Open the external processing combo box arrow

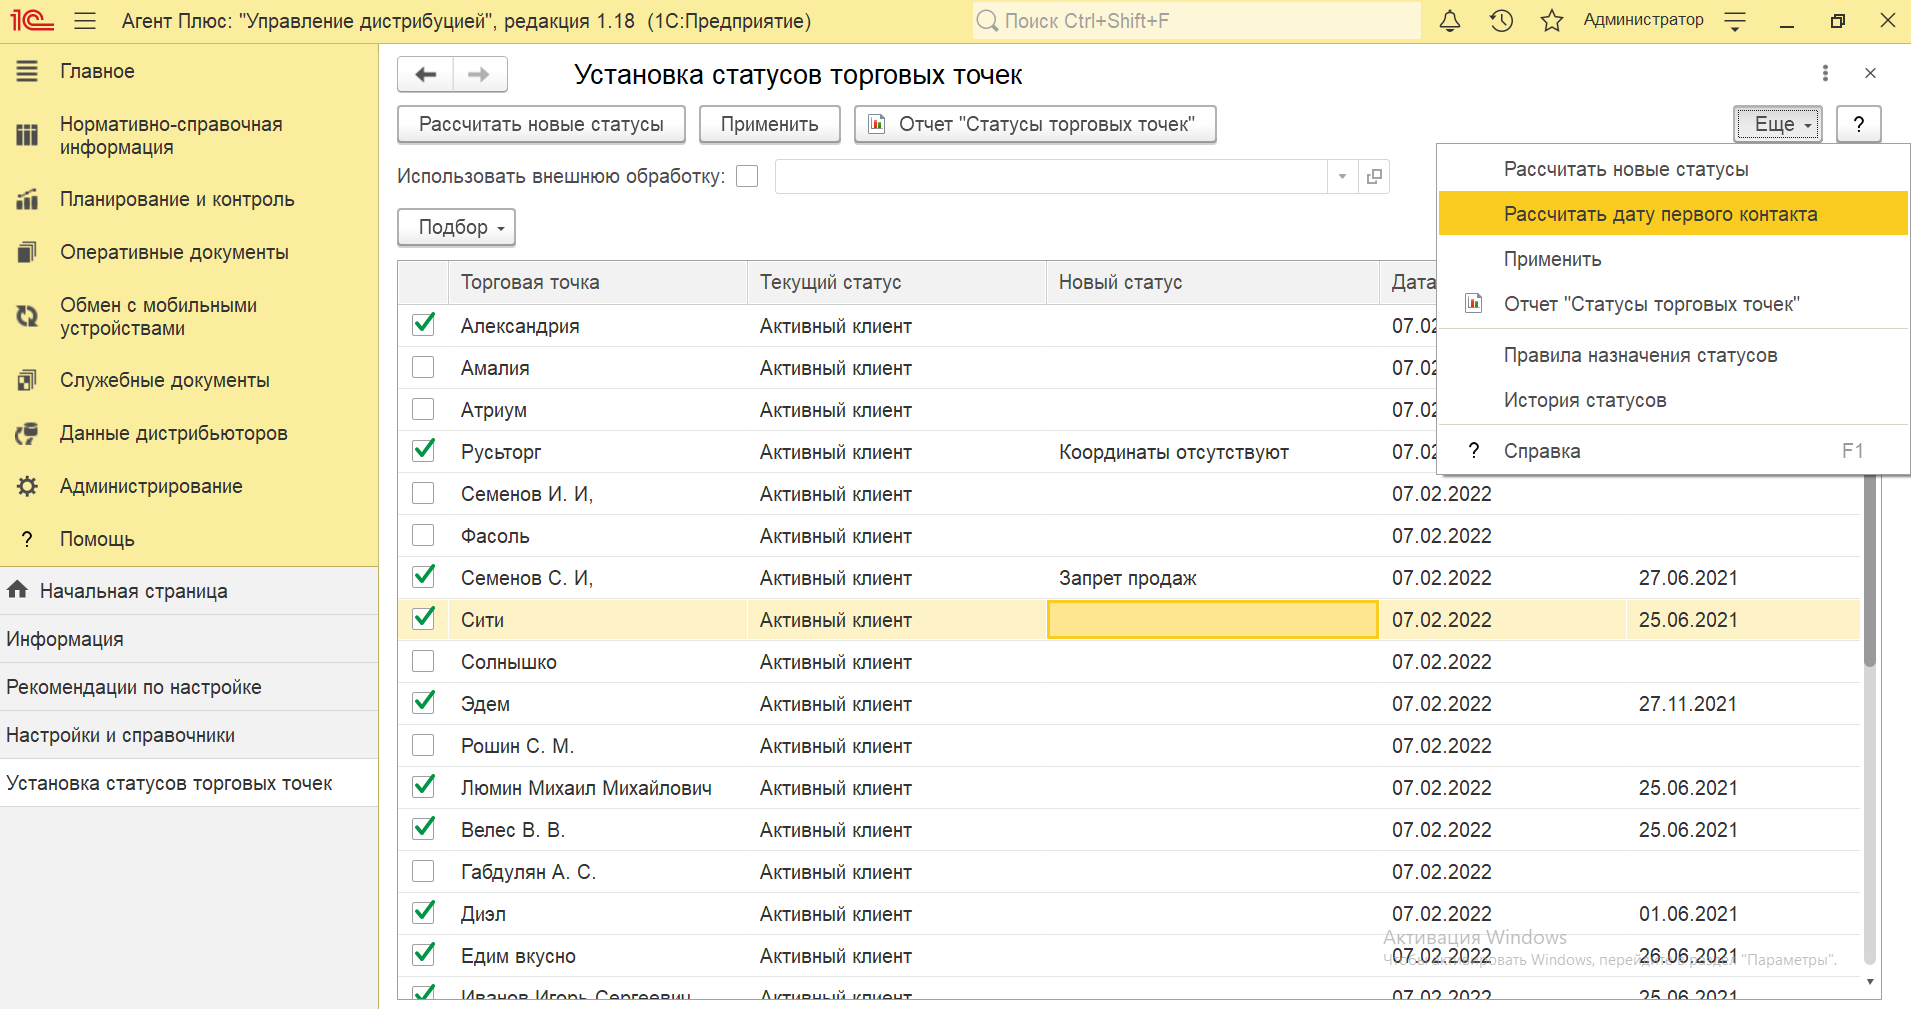click(1342, 177)
